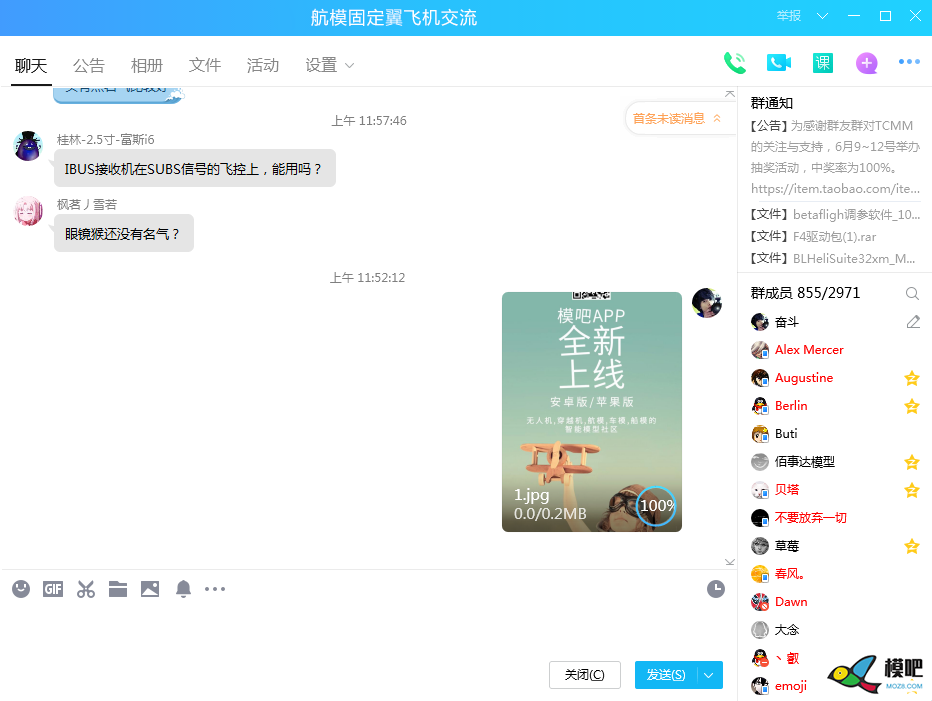This screenshot has height=701, width=932.
Task: Open the 活动 tab
Action: click(263, 65)
